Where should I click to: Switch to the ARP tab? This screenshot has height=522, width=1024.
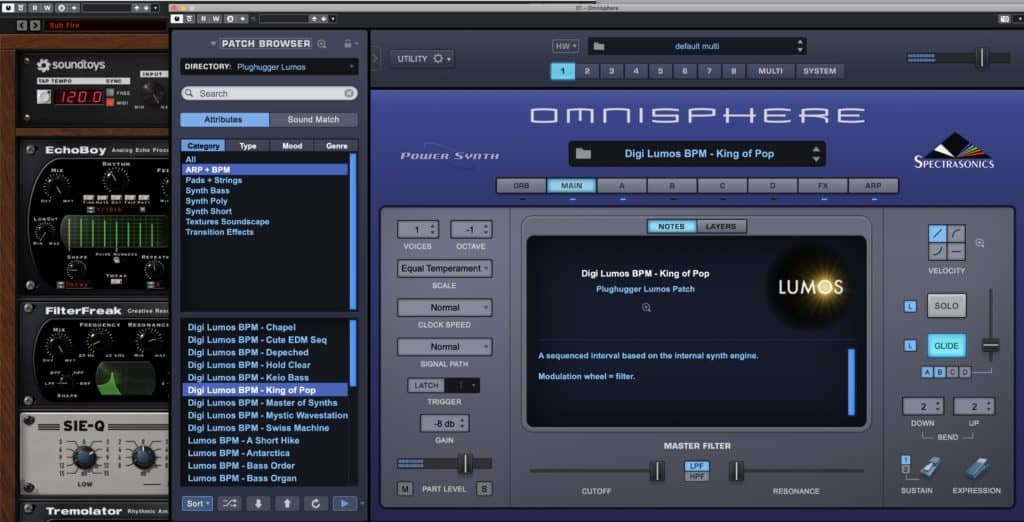coord(873,186)
